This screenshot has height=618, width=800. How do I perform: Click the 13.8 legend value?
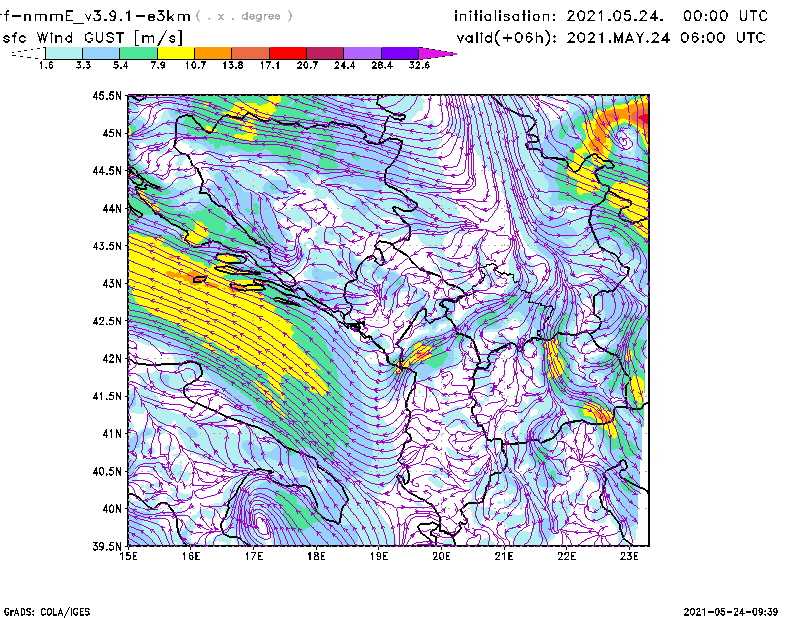(232, 65)
